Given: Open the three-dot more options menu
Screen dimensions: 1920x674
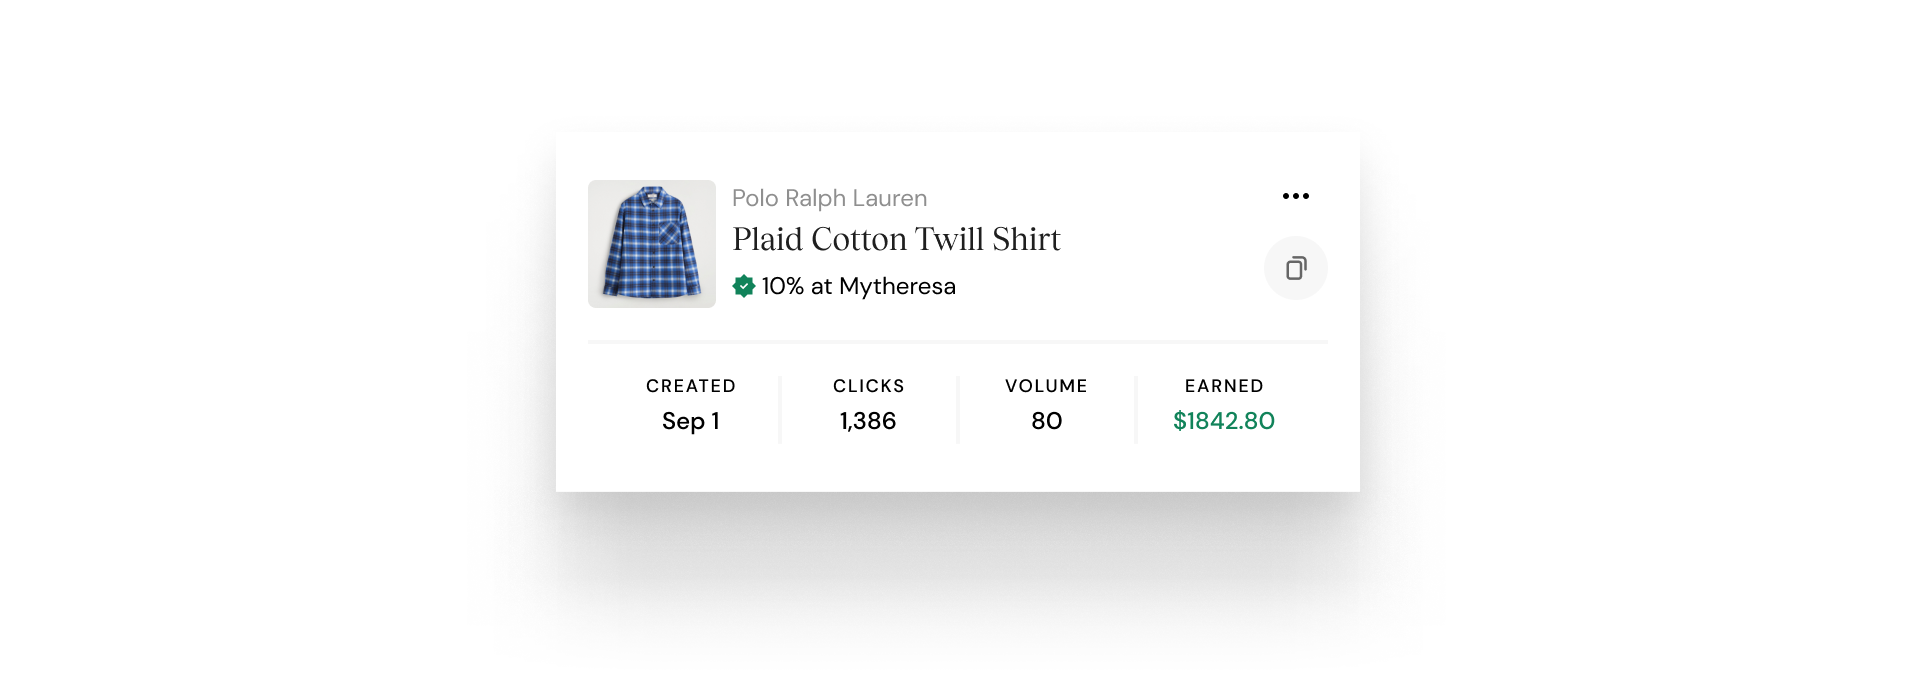Looking at the screenshot, I should [1295, 196].
